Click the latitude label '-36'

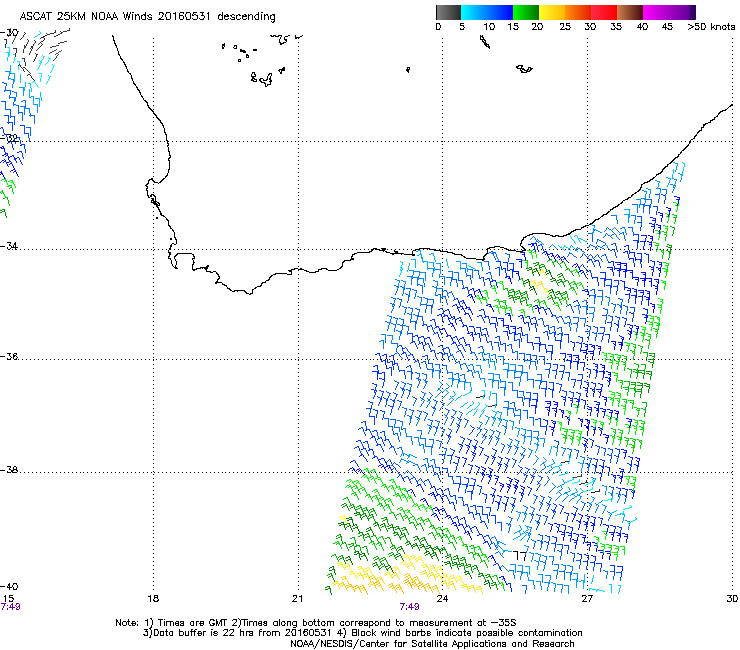coord(9,356)
